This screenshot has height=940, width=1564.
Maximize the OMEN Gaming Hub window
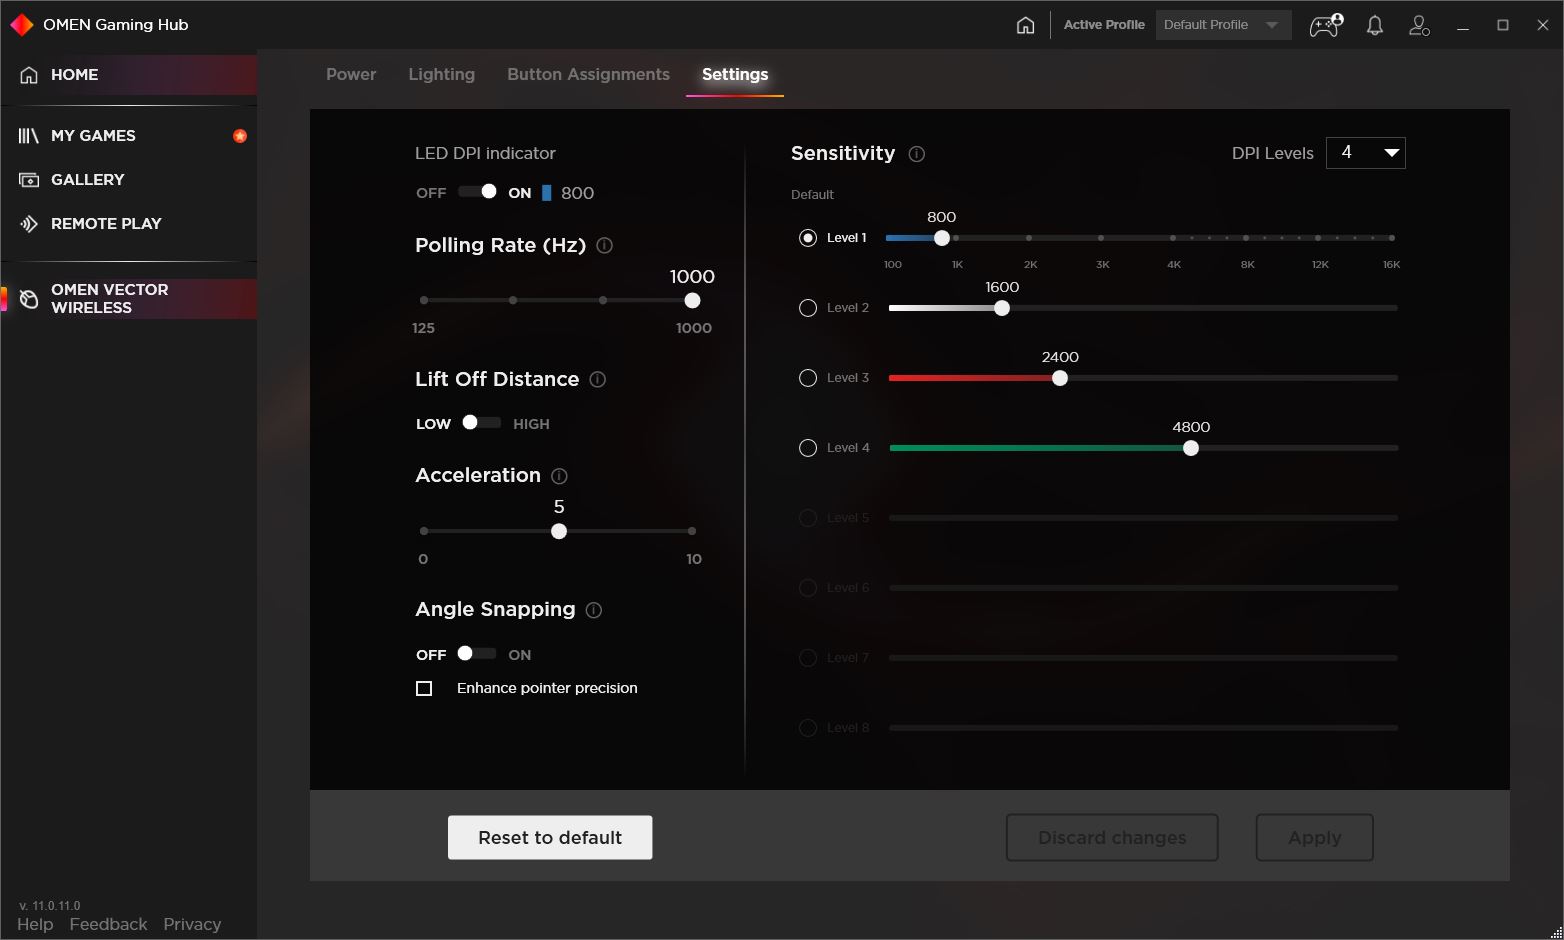1502,25
